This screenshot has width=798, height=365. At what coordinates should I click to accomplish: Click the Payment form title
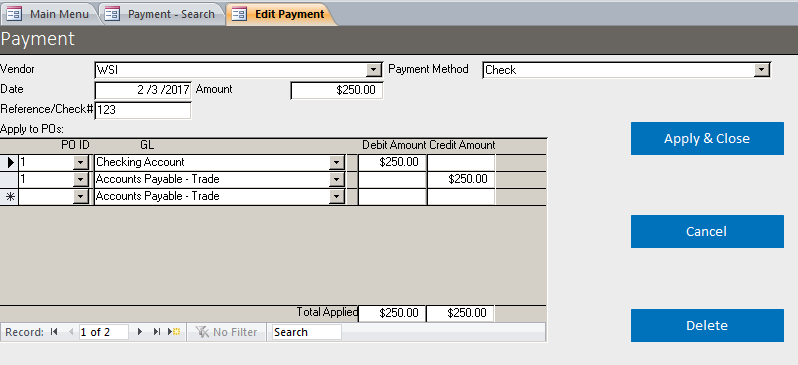[x=38, y=39]
